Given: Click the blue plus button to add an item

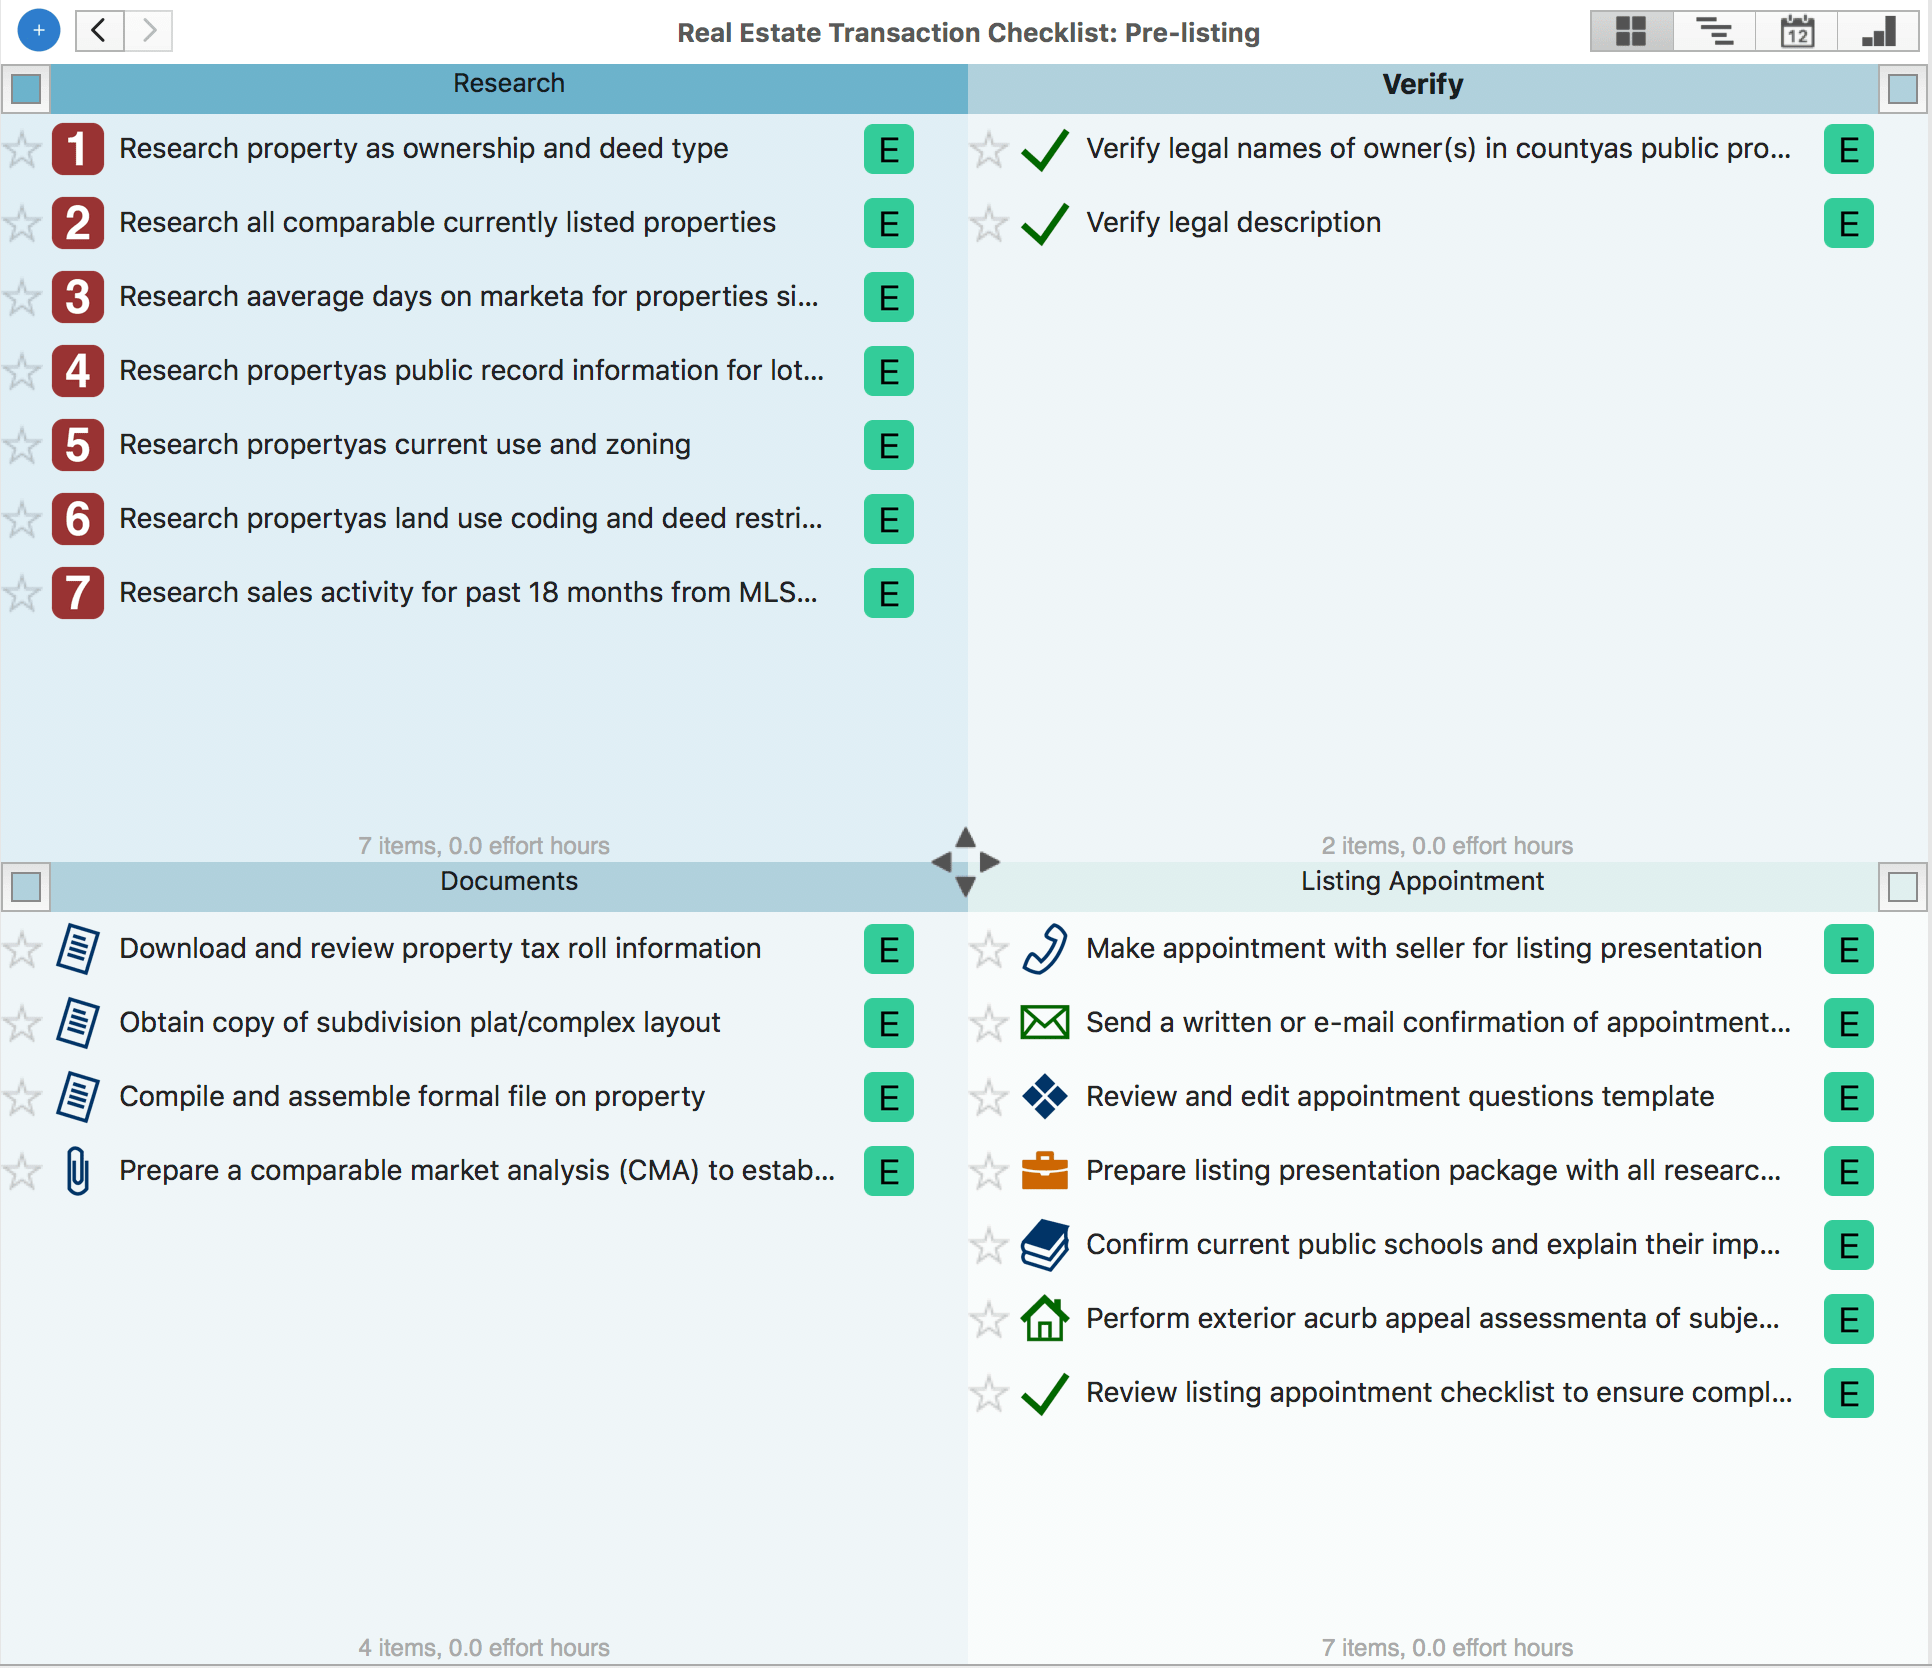Looking at the screenshot, I should click(38, 30).
